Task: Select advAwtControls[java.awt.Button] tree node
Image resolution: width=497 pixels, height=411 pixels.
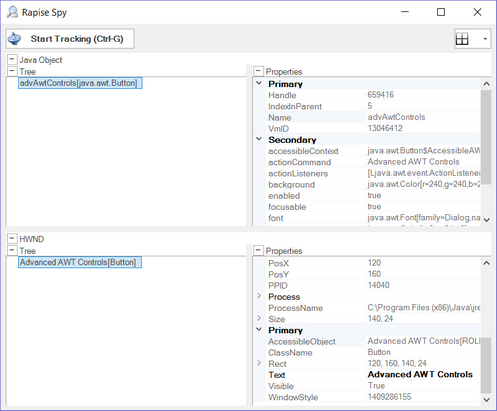Action: coord(80,83)
